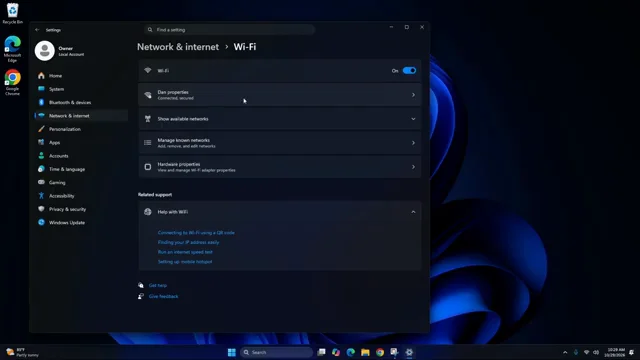The width and height of the screenshot is (640, 360).
Task: Click the Hardware properties chip icon
Action: [148, 167]
